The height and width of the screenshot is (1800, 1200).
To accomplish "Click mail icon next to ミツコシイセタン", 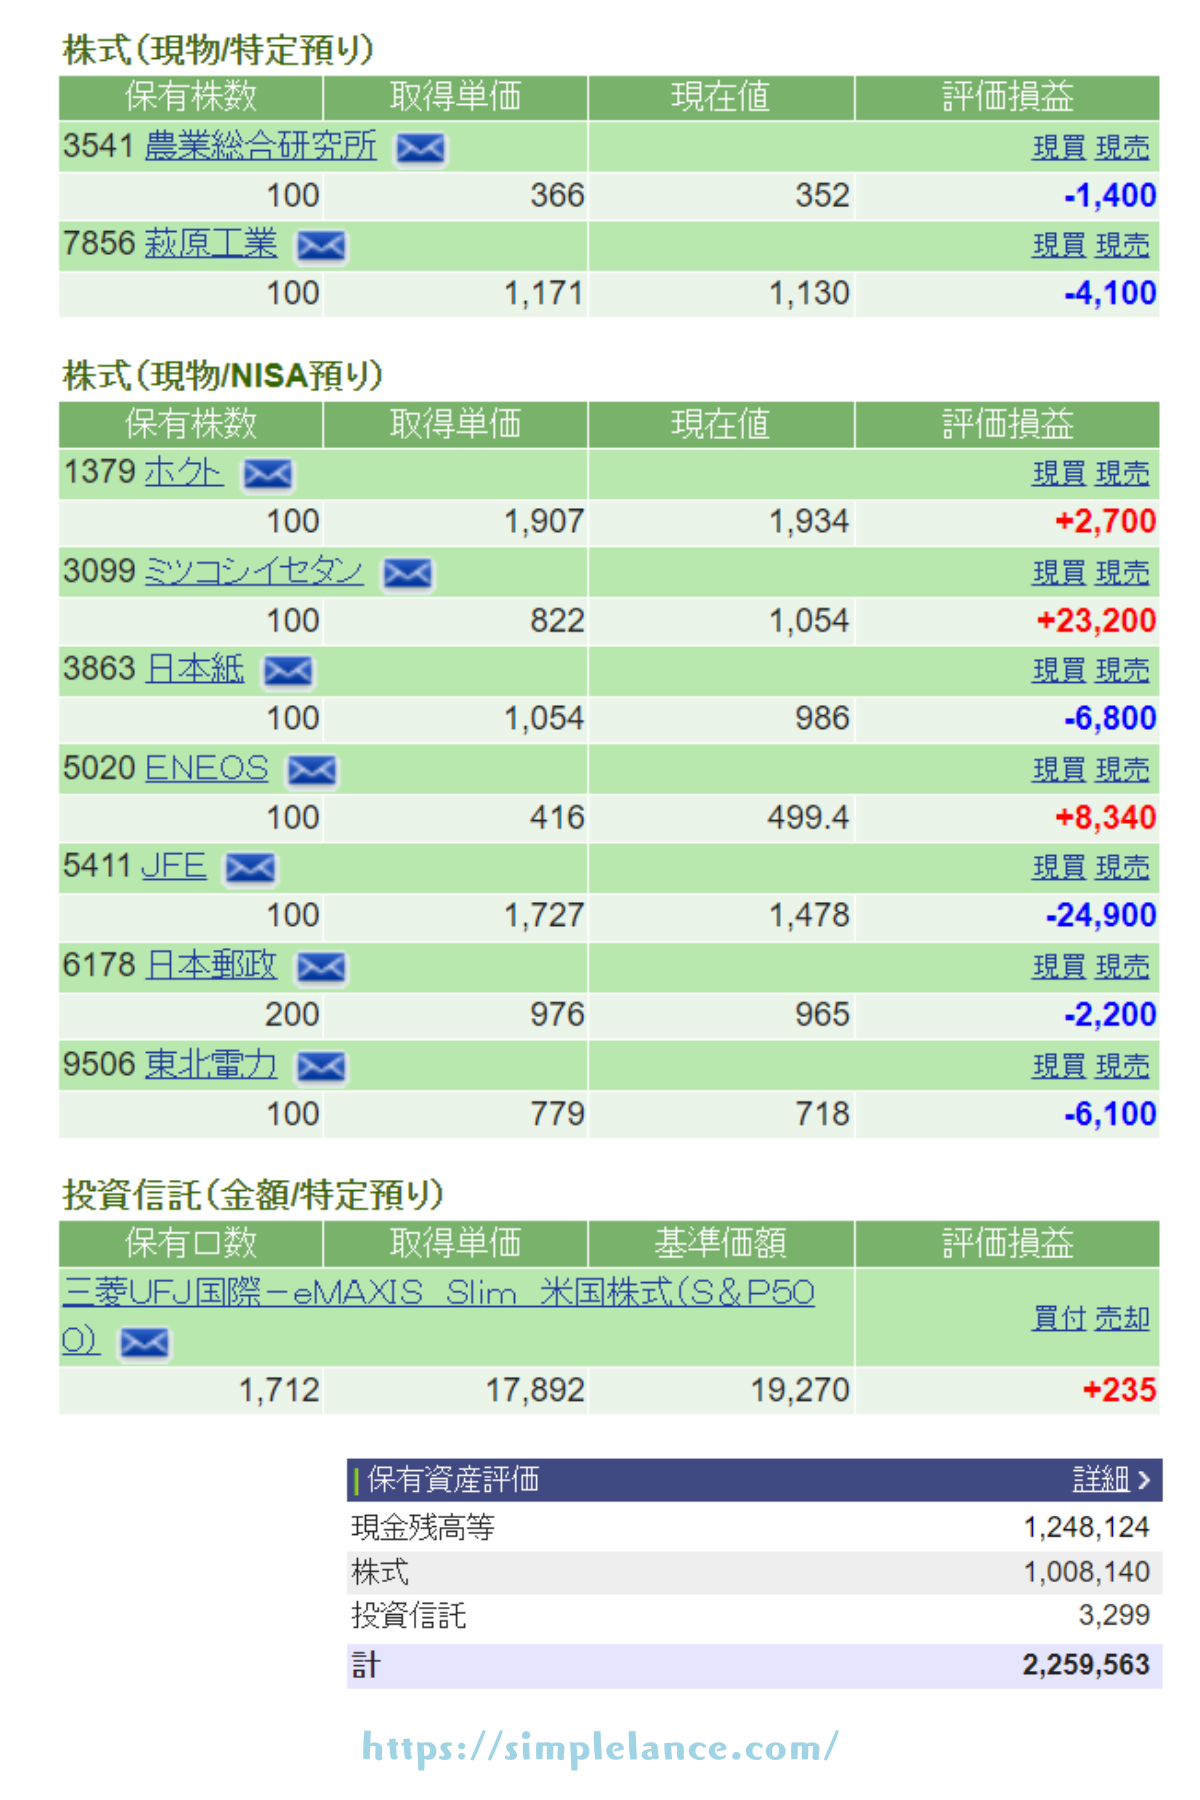I will point(408,574).
